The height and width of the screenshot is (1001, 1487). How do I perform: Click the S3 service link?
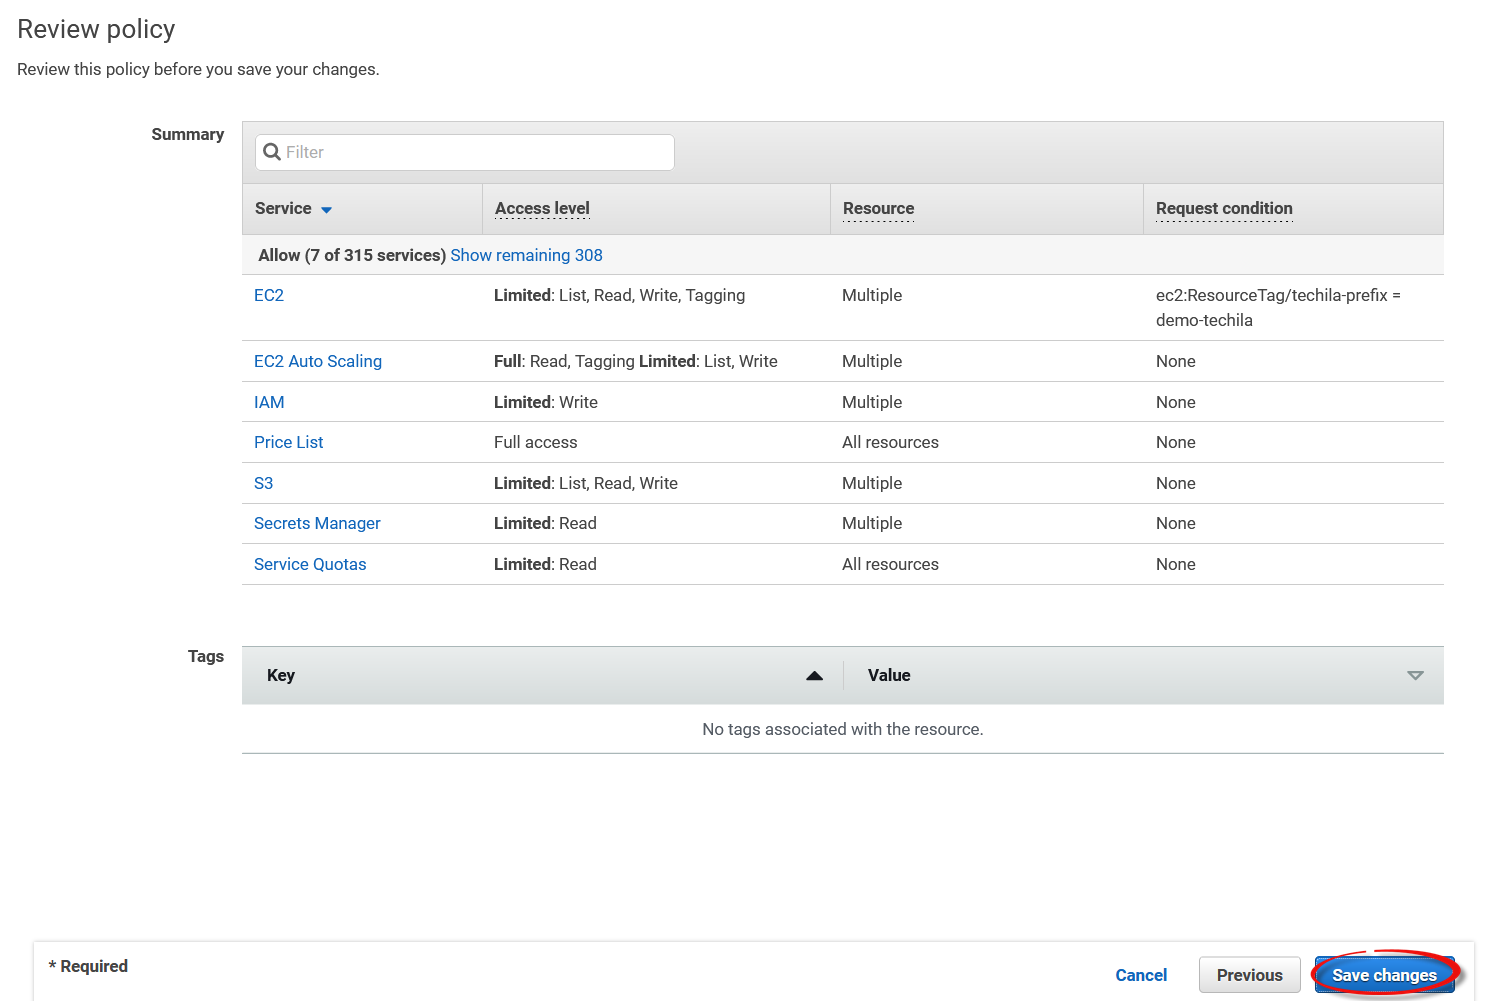(263, 483)
